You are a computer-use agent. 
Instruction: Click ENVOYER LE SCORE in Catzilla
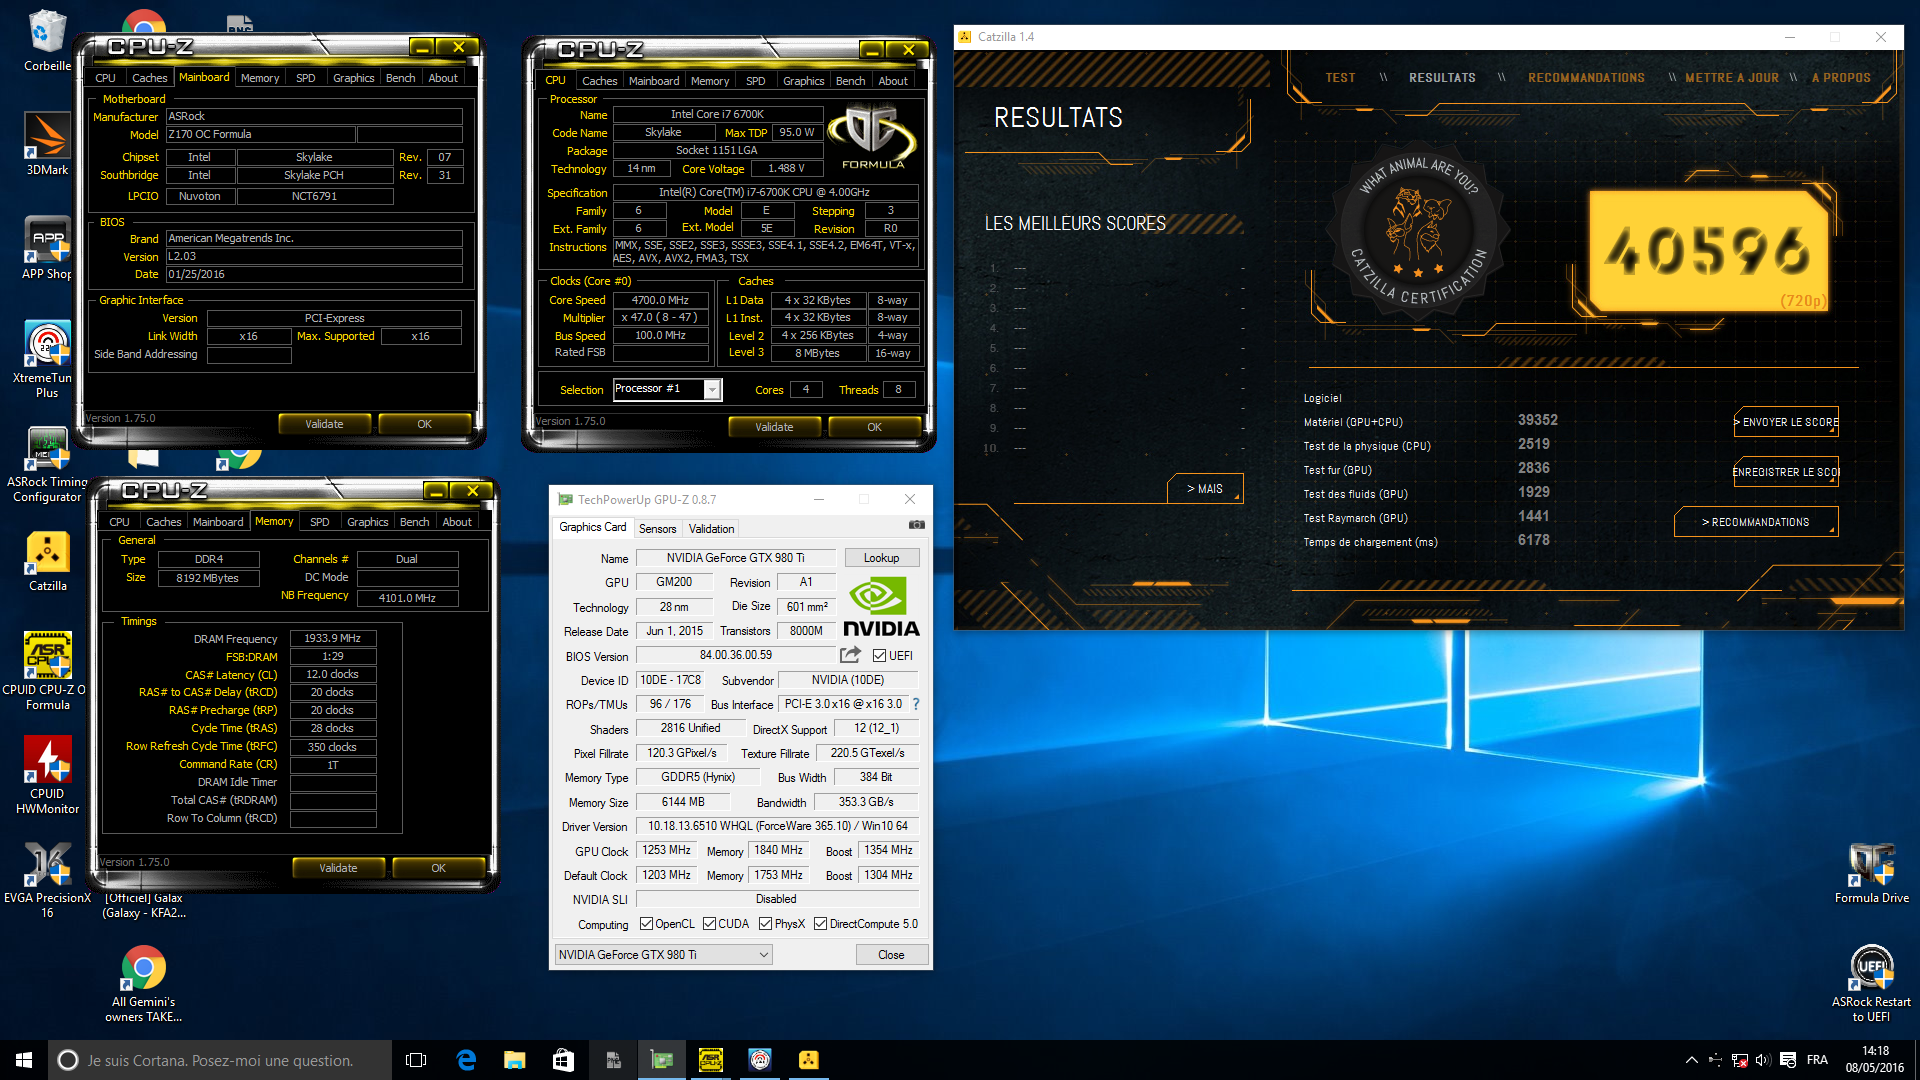pyautogui.click(x=1786, y=422)
